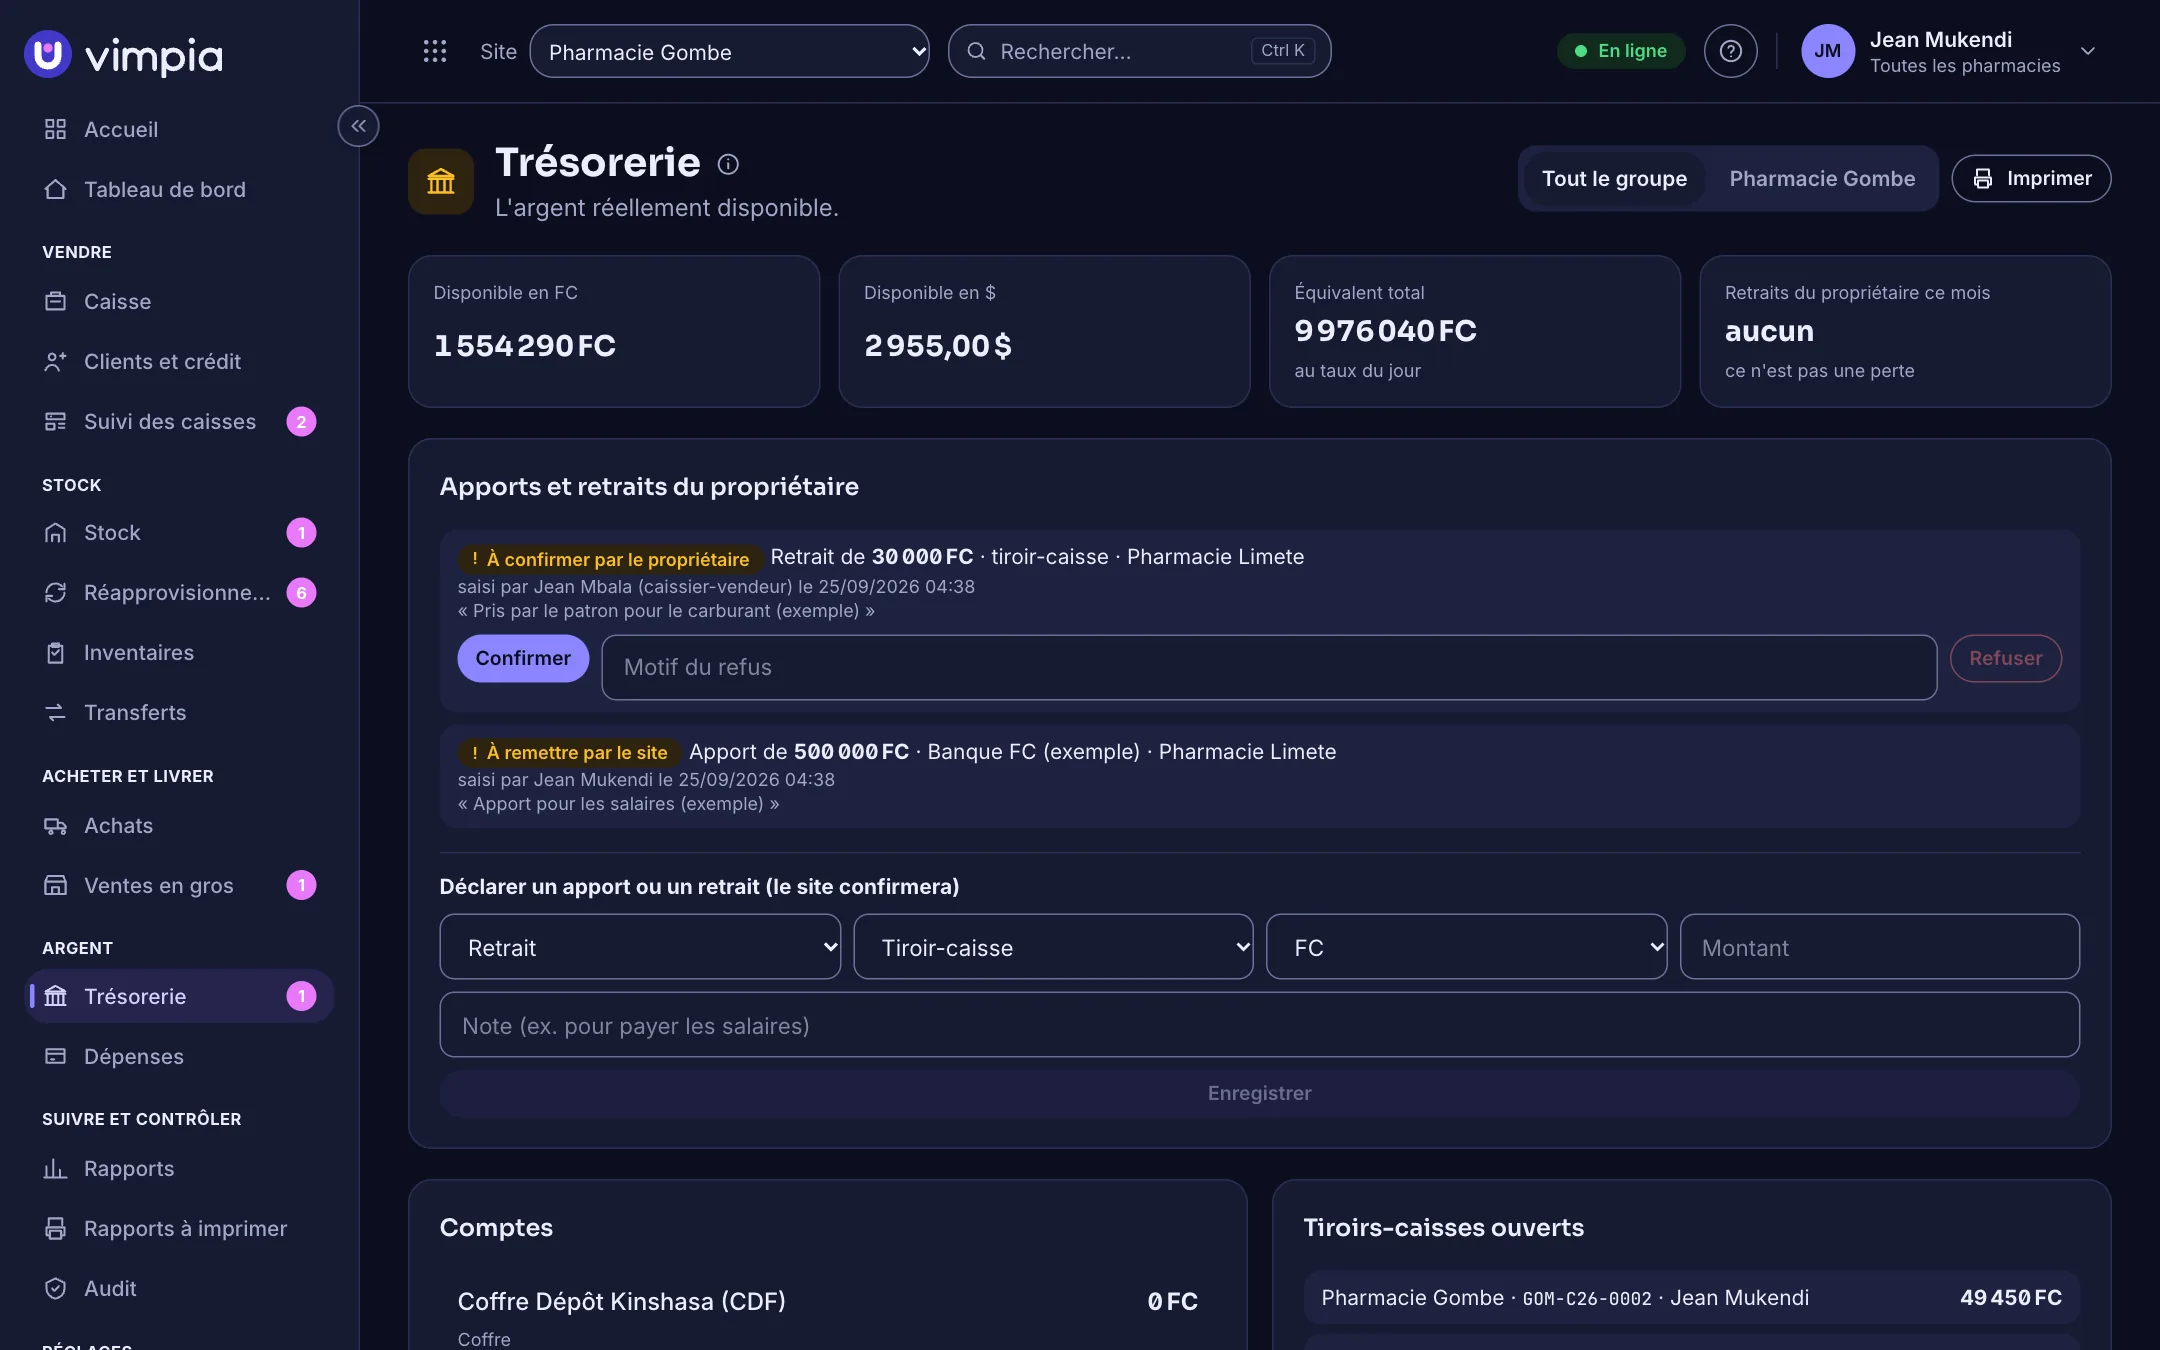The image size is (2160, 1350).
Task: Click the Pharmacie Gombe GOM-C26-0002 drawer row
Action: tap(1691, 1297)
